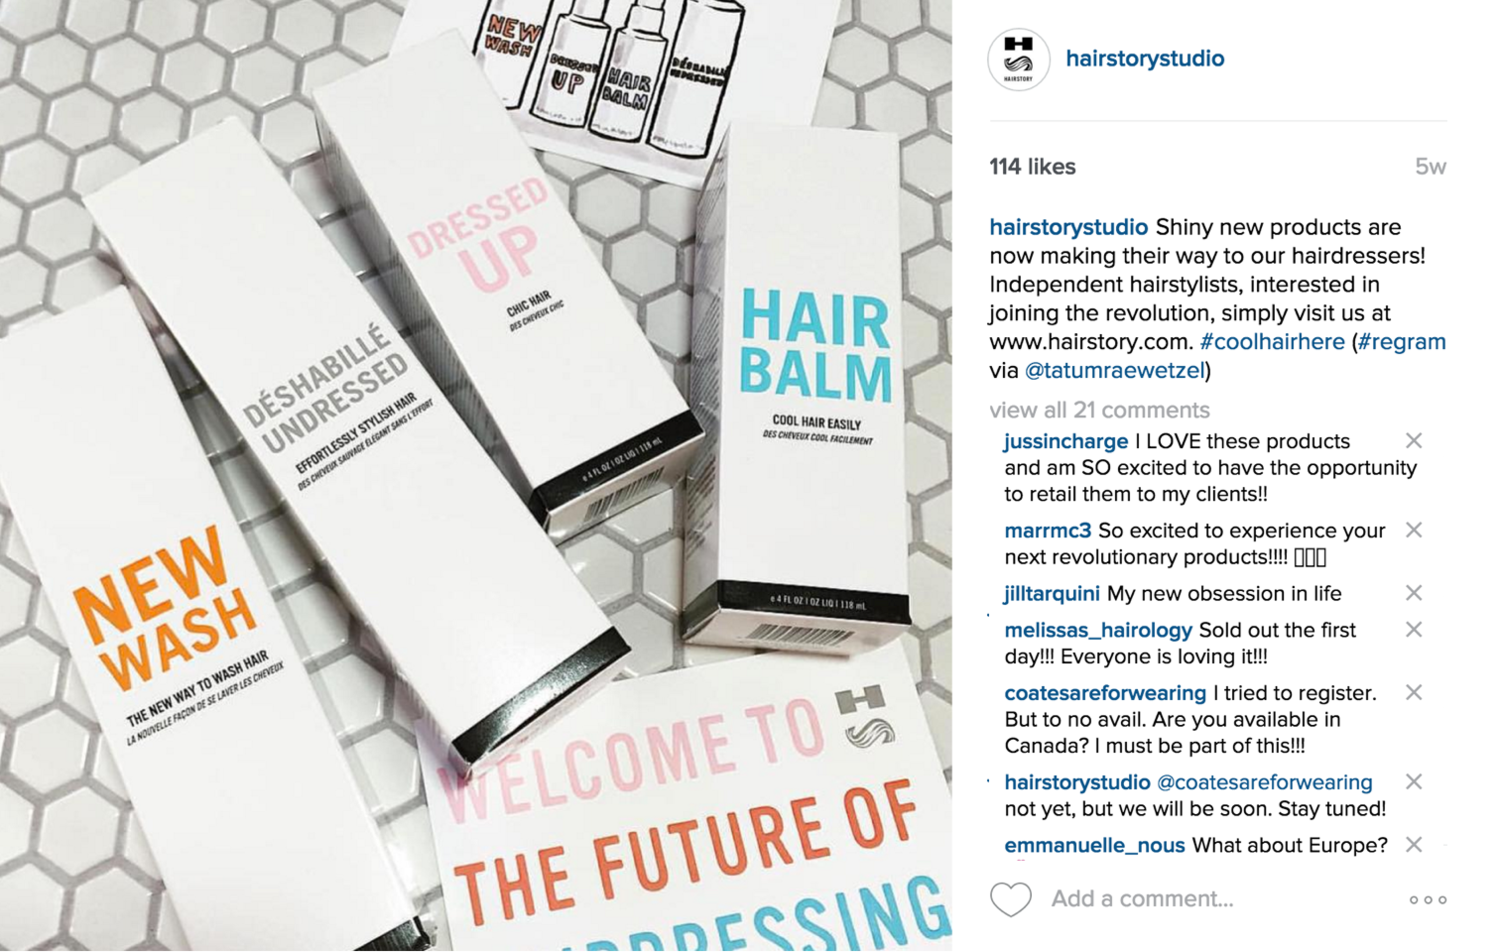Delete jilltarquini's comment with the X
This screenshot has width=1500, height=952.
(x=1413, y=593)
